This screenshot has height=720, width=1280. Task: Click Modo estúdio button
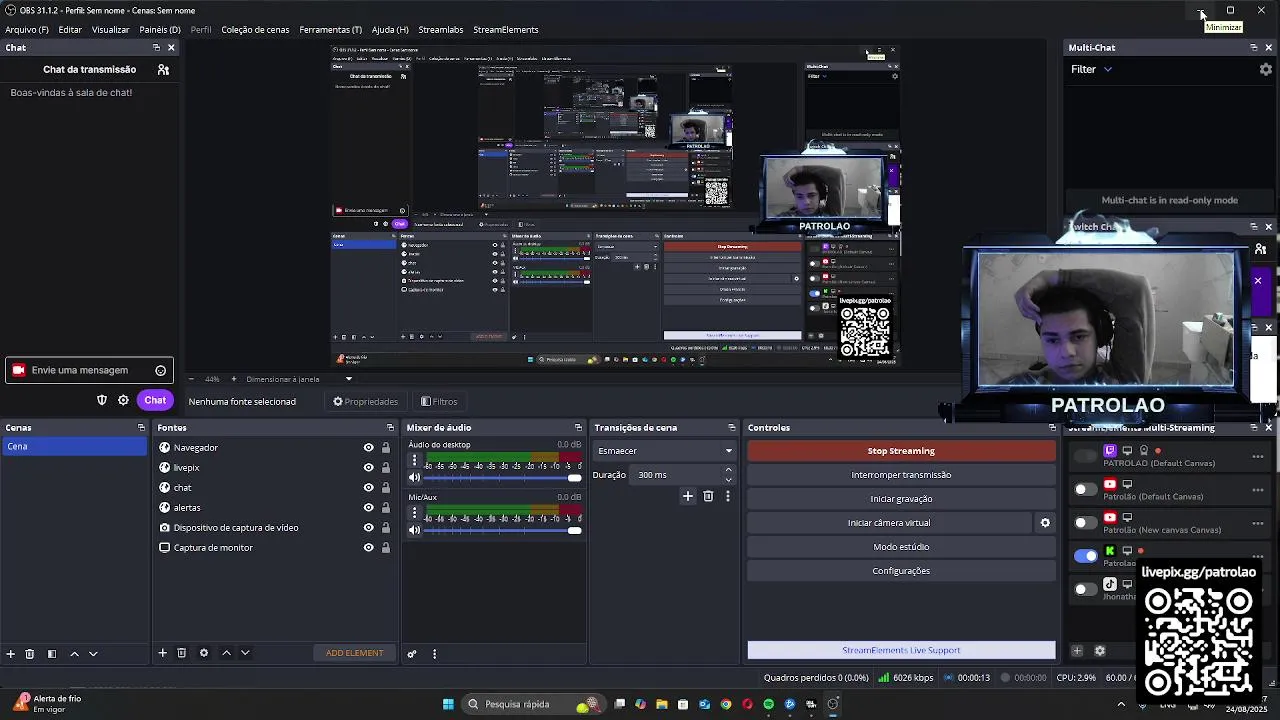[901, 547]
